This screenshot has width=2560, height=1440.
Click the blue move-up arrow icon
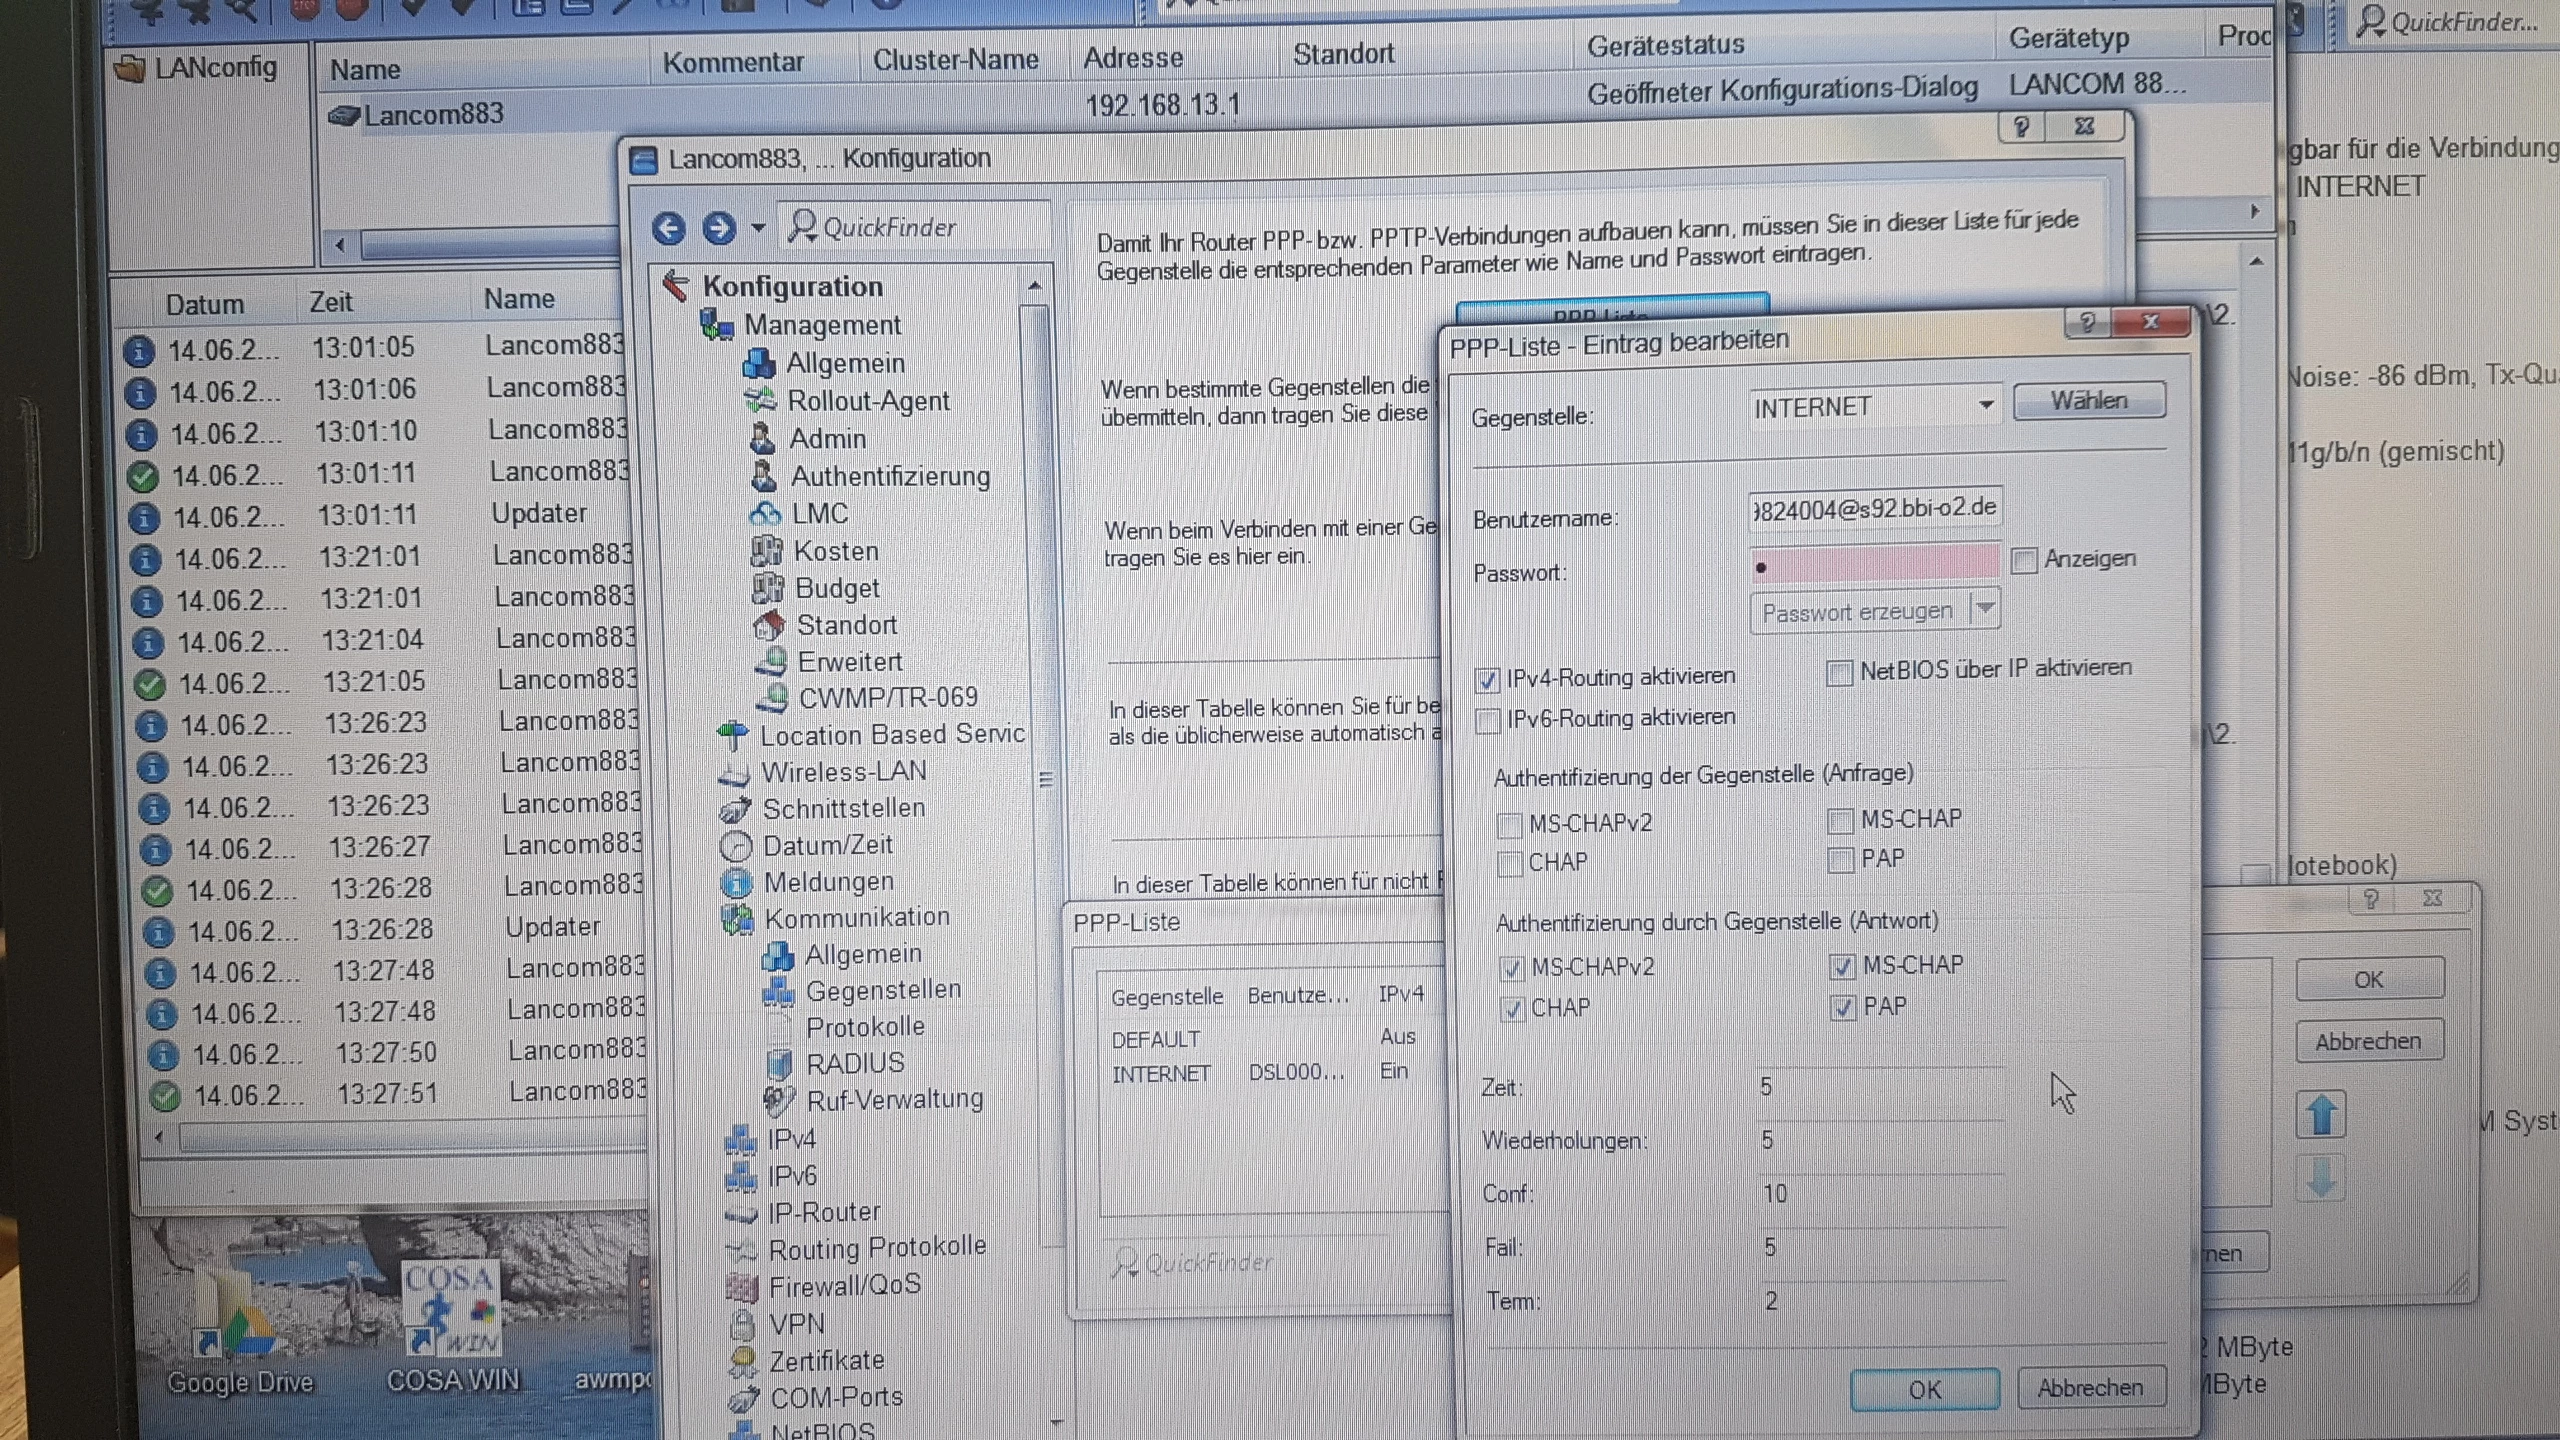tap(2321, 1115)
